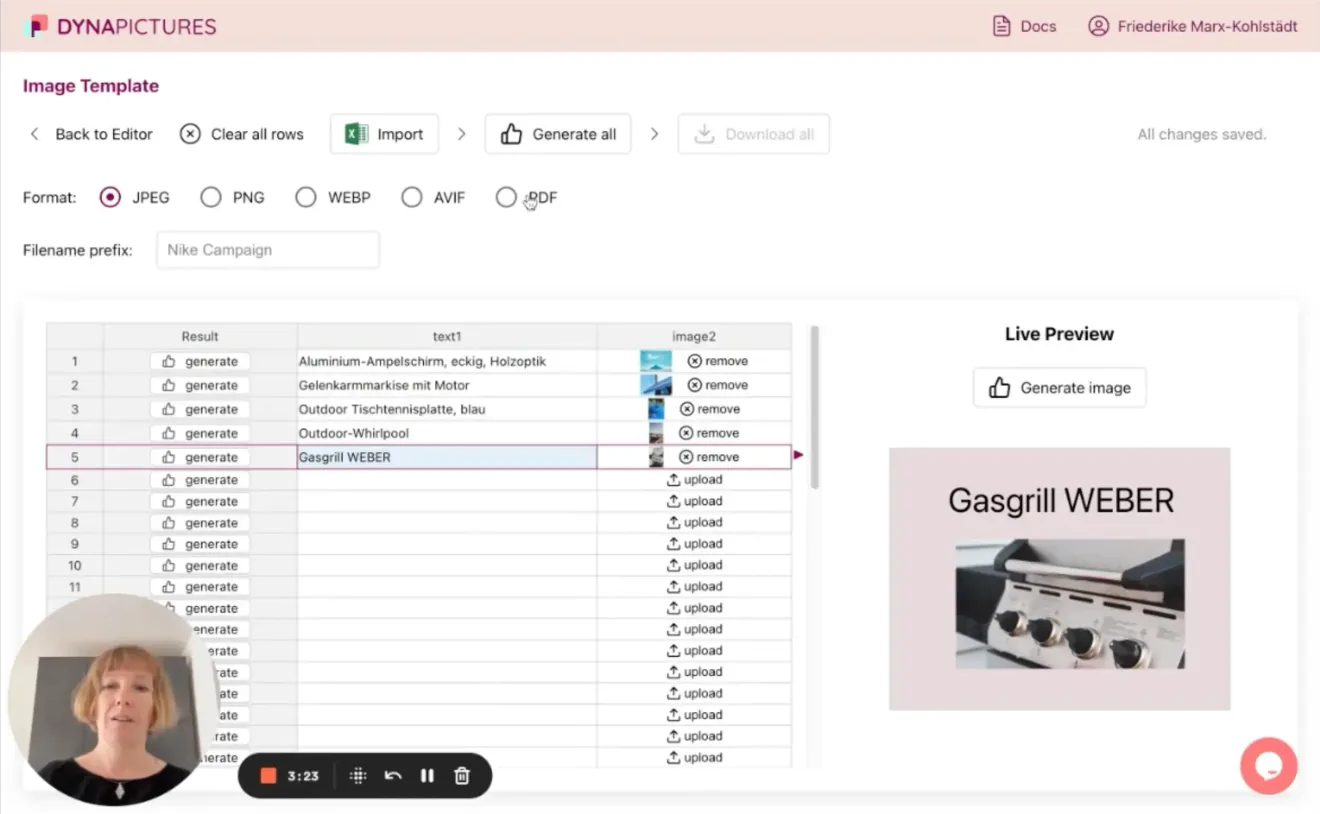This screenshot has height=814, width=1320.
Task: Open the user account Friederike Marx-Kohlstädt
Action: point(1193,26)
